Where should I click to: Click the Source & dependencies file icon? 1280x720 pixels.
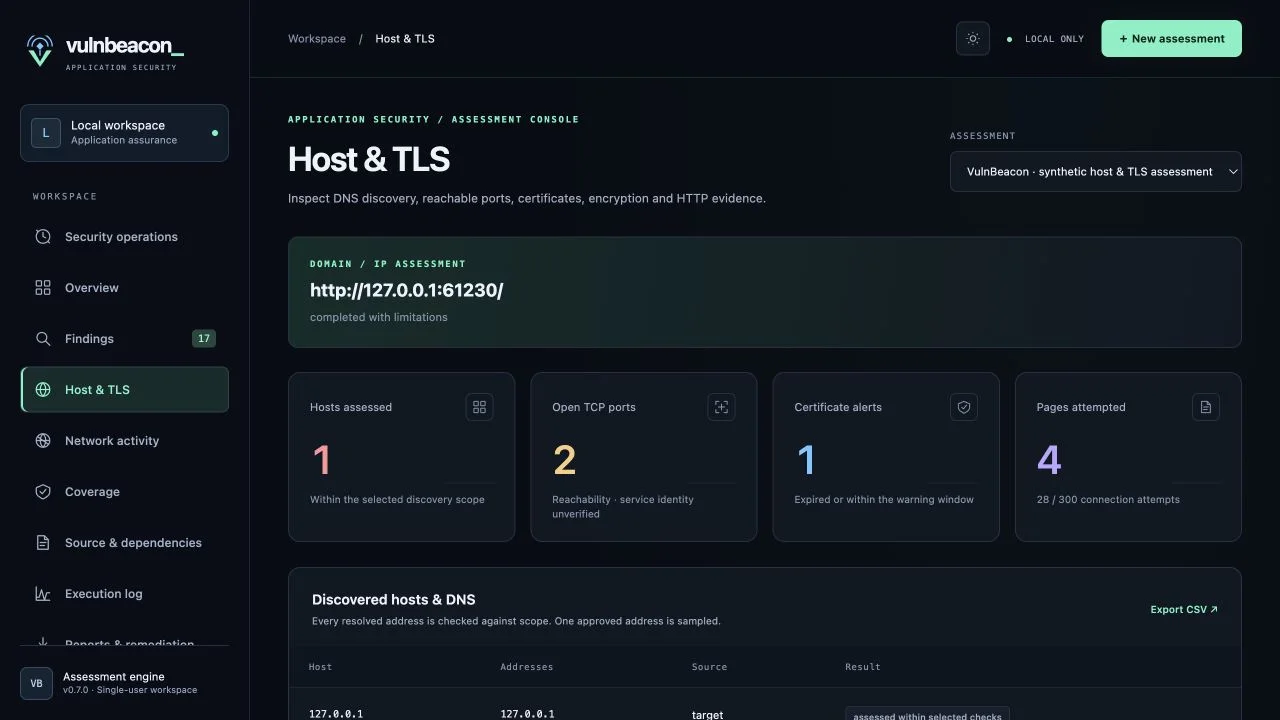[43, 543]
